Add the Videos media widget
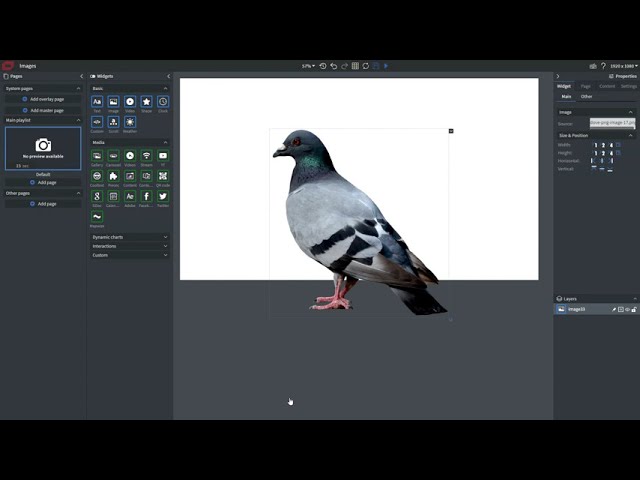 click(x=130, y=156)
